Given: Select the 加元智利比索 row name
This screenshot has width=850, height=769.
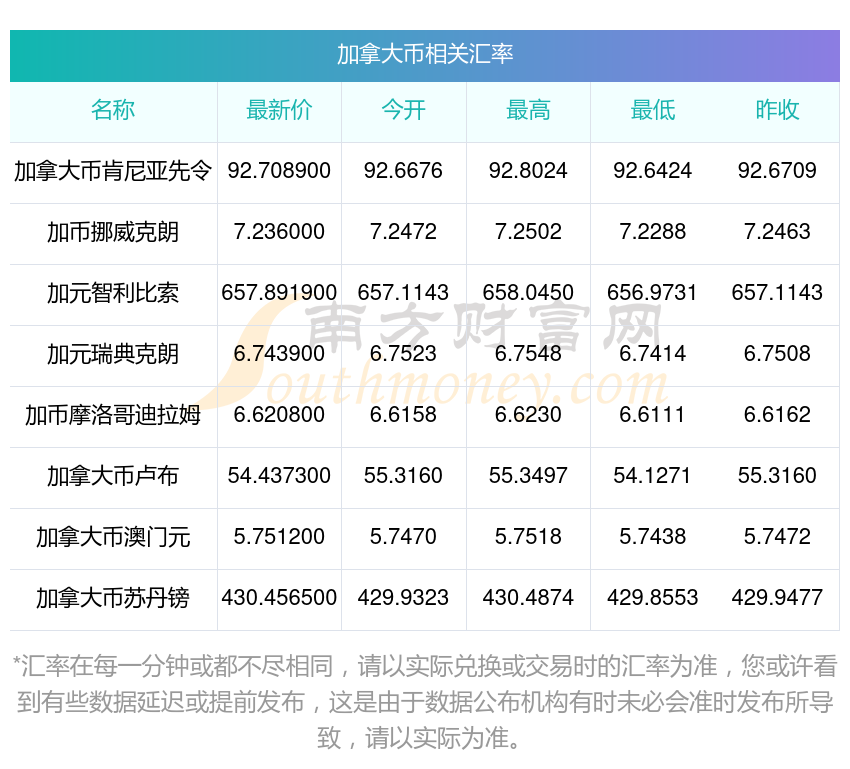Looking at the screenshot, I should pos(113,293).
